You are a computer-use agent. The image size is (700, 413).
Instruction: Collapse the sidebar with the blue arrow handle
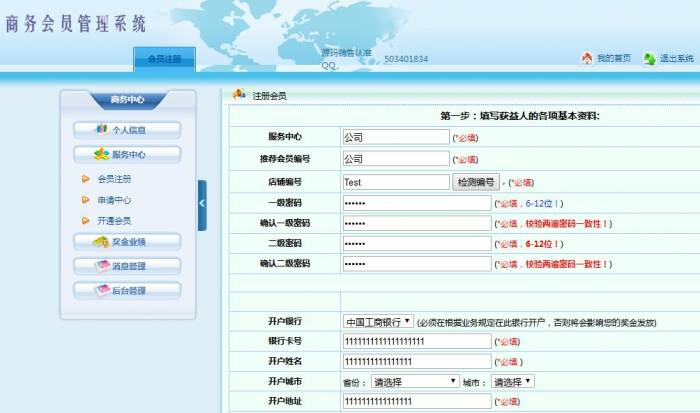202,203
